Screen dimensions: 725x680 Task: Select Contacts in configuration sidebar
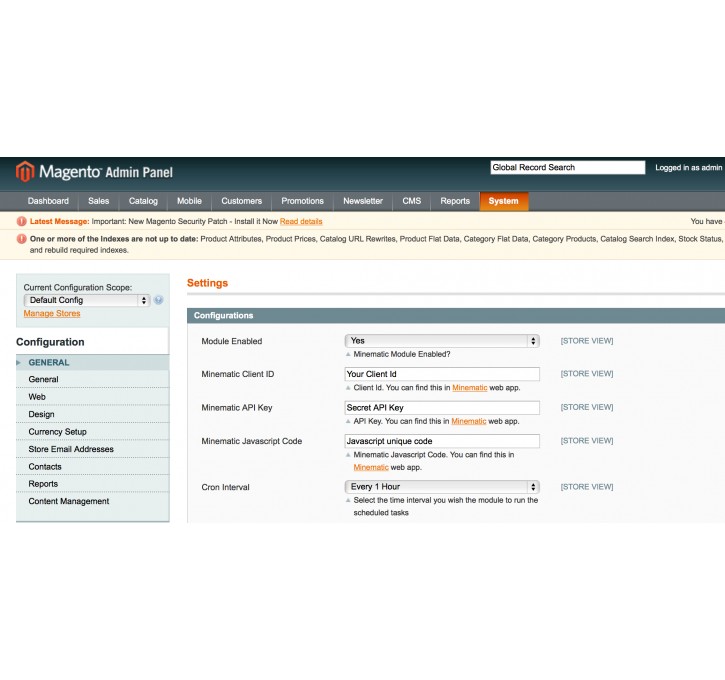coord(92,466)
